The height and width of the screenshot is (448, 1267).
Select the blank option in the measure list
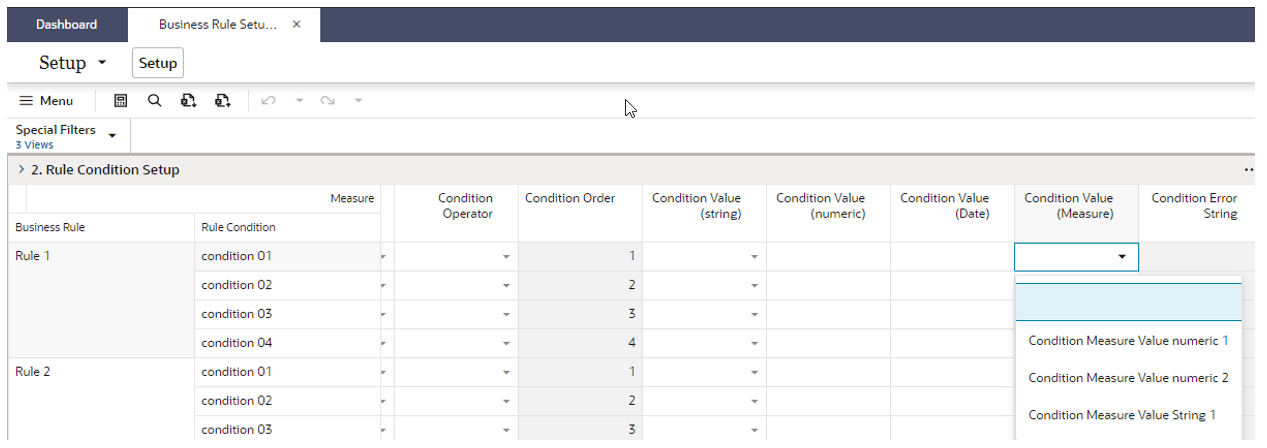point(1128,303)
